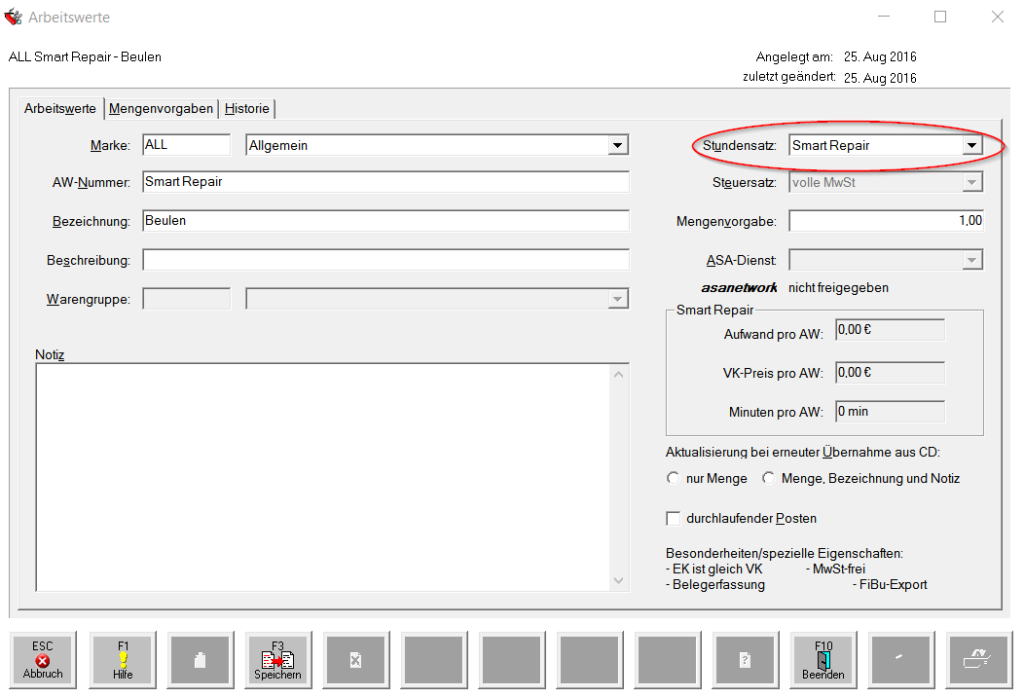Image resolution: width=1024 pixels, height=698 pixels.
Task: Click 'Aktualisierung bei erneuter Übernahme aus CD' label
Action: coord(803,452)
